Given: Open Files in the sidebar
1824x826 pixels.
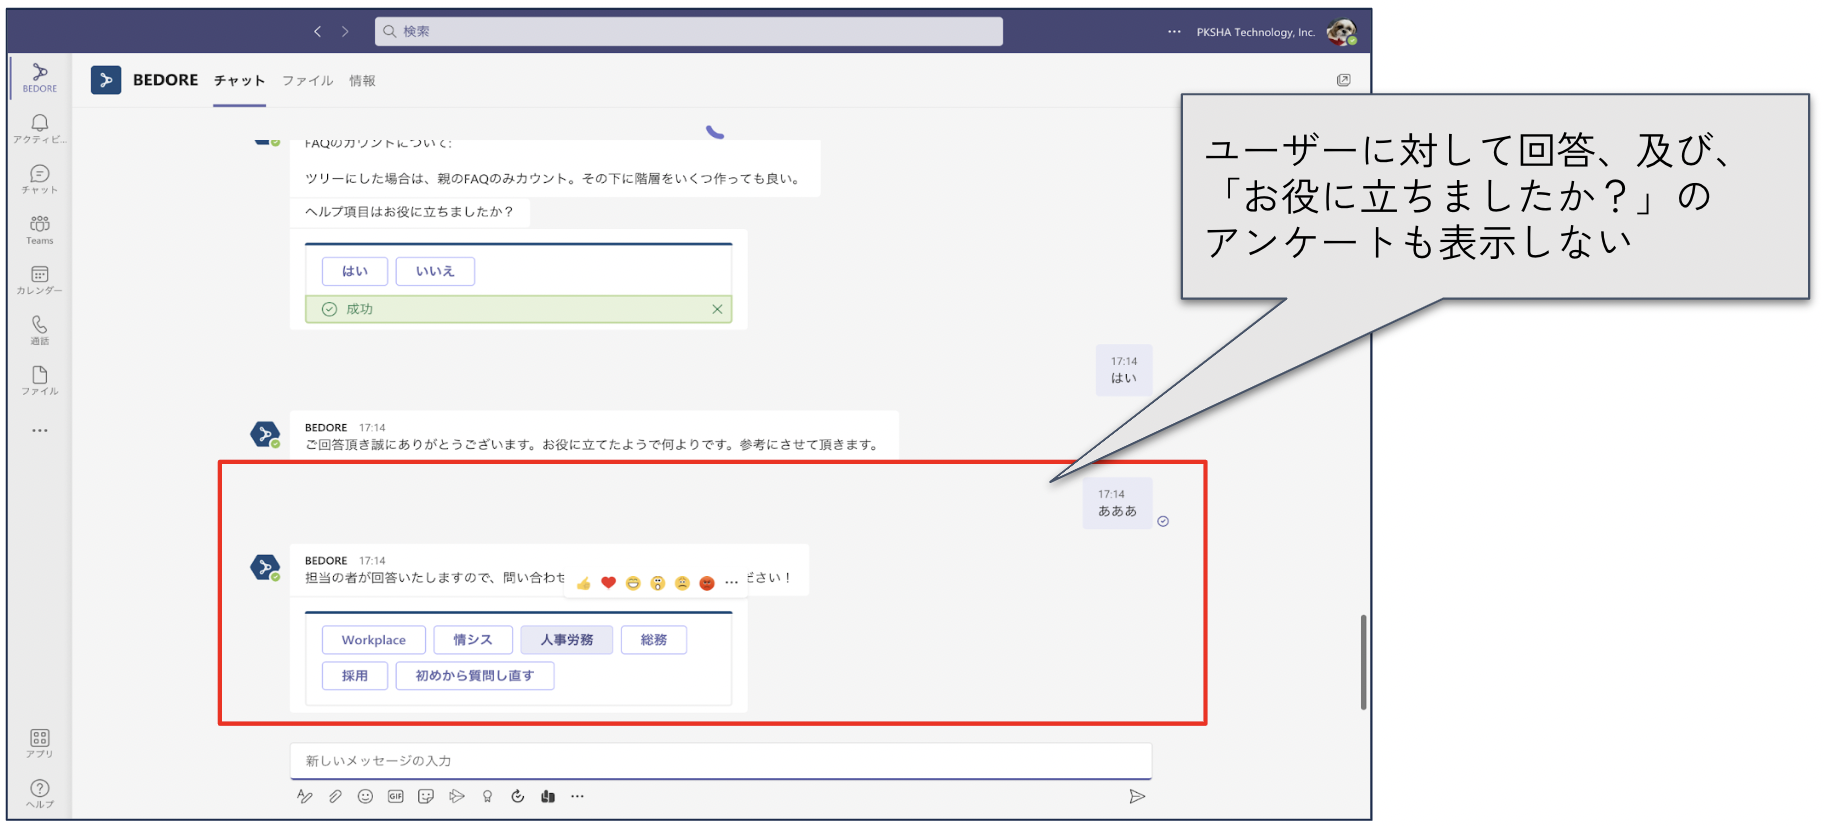Looking at the screenshot, I should 40,381.
